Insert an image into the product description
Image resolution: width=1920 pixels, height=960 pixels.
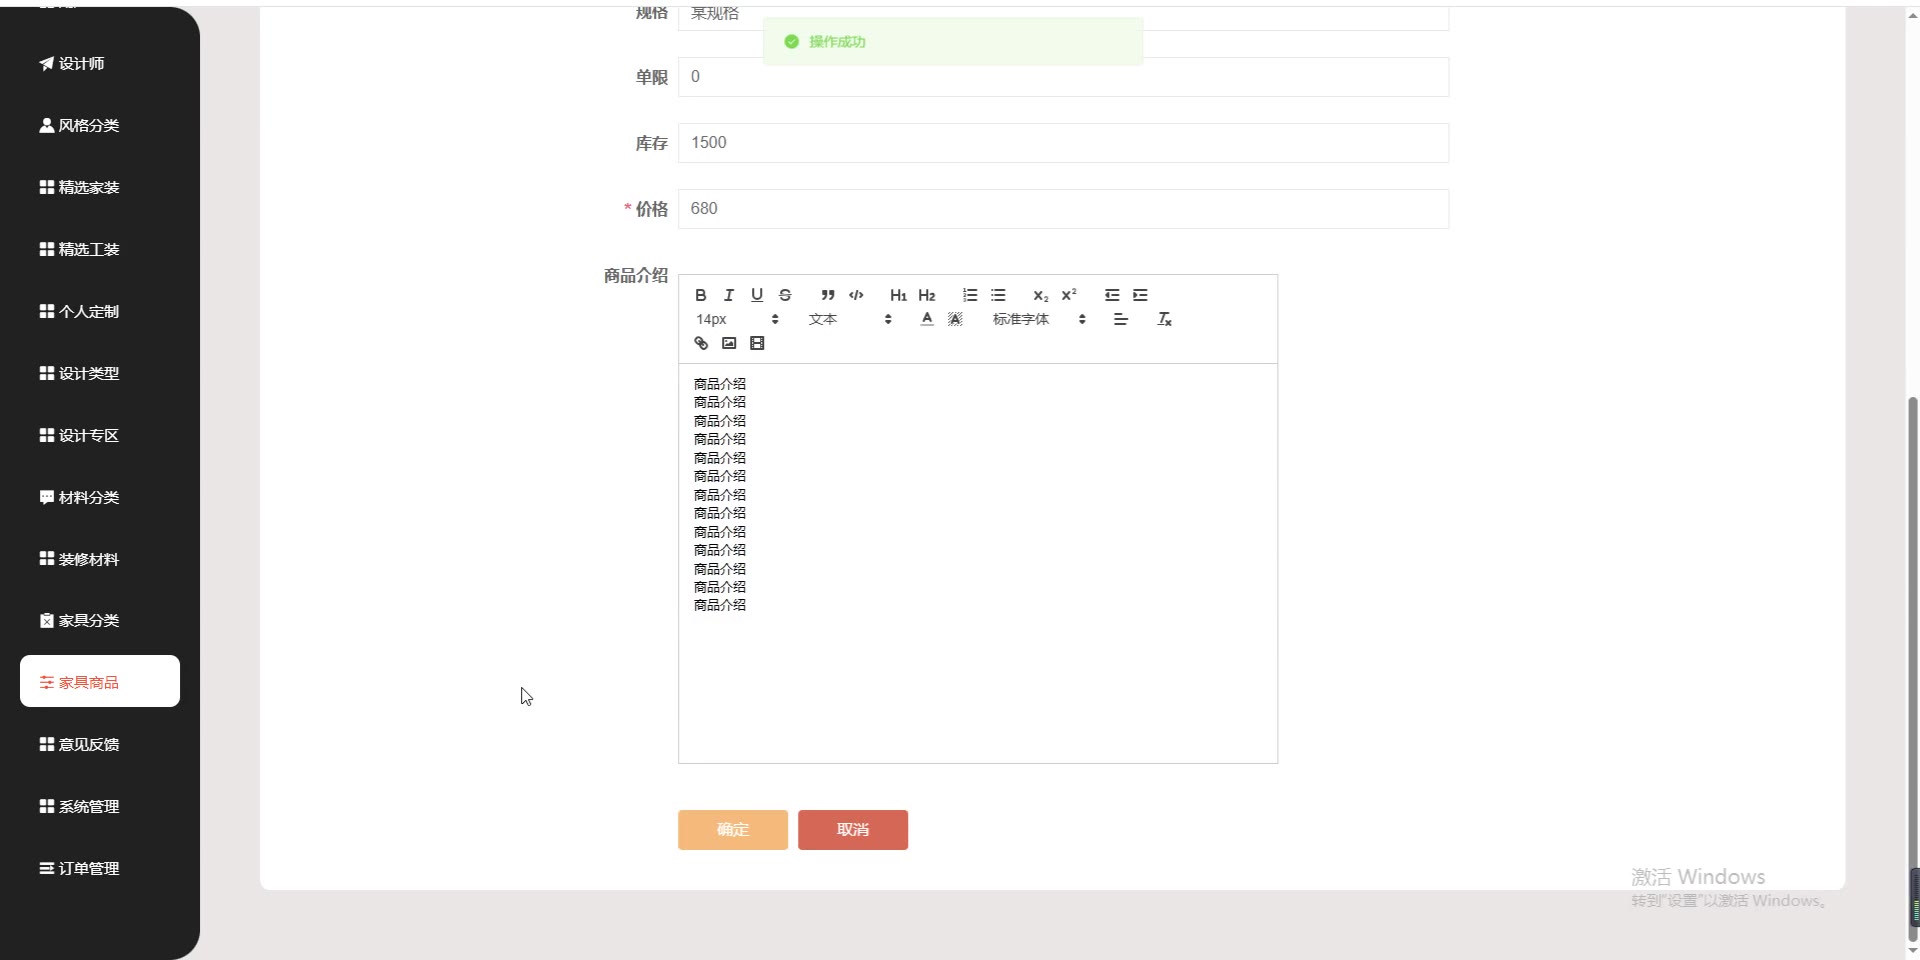(x=729, y=343)
